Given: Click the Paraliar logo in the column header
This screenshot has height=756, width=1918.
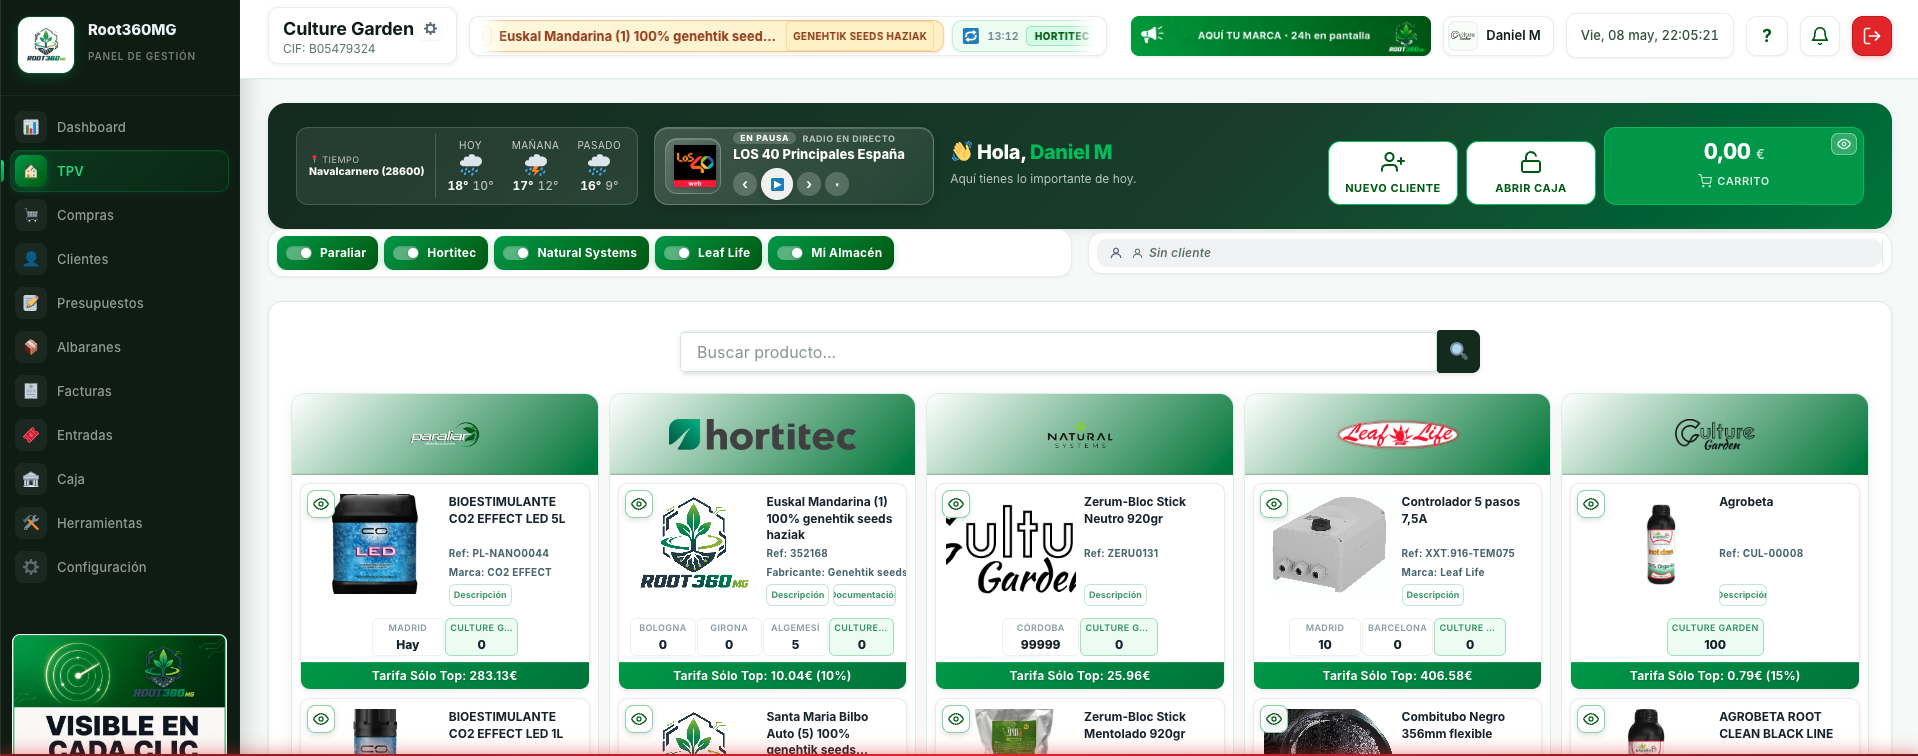Looking at the screenshot, I should tap(444, 435).
